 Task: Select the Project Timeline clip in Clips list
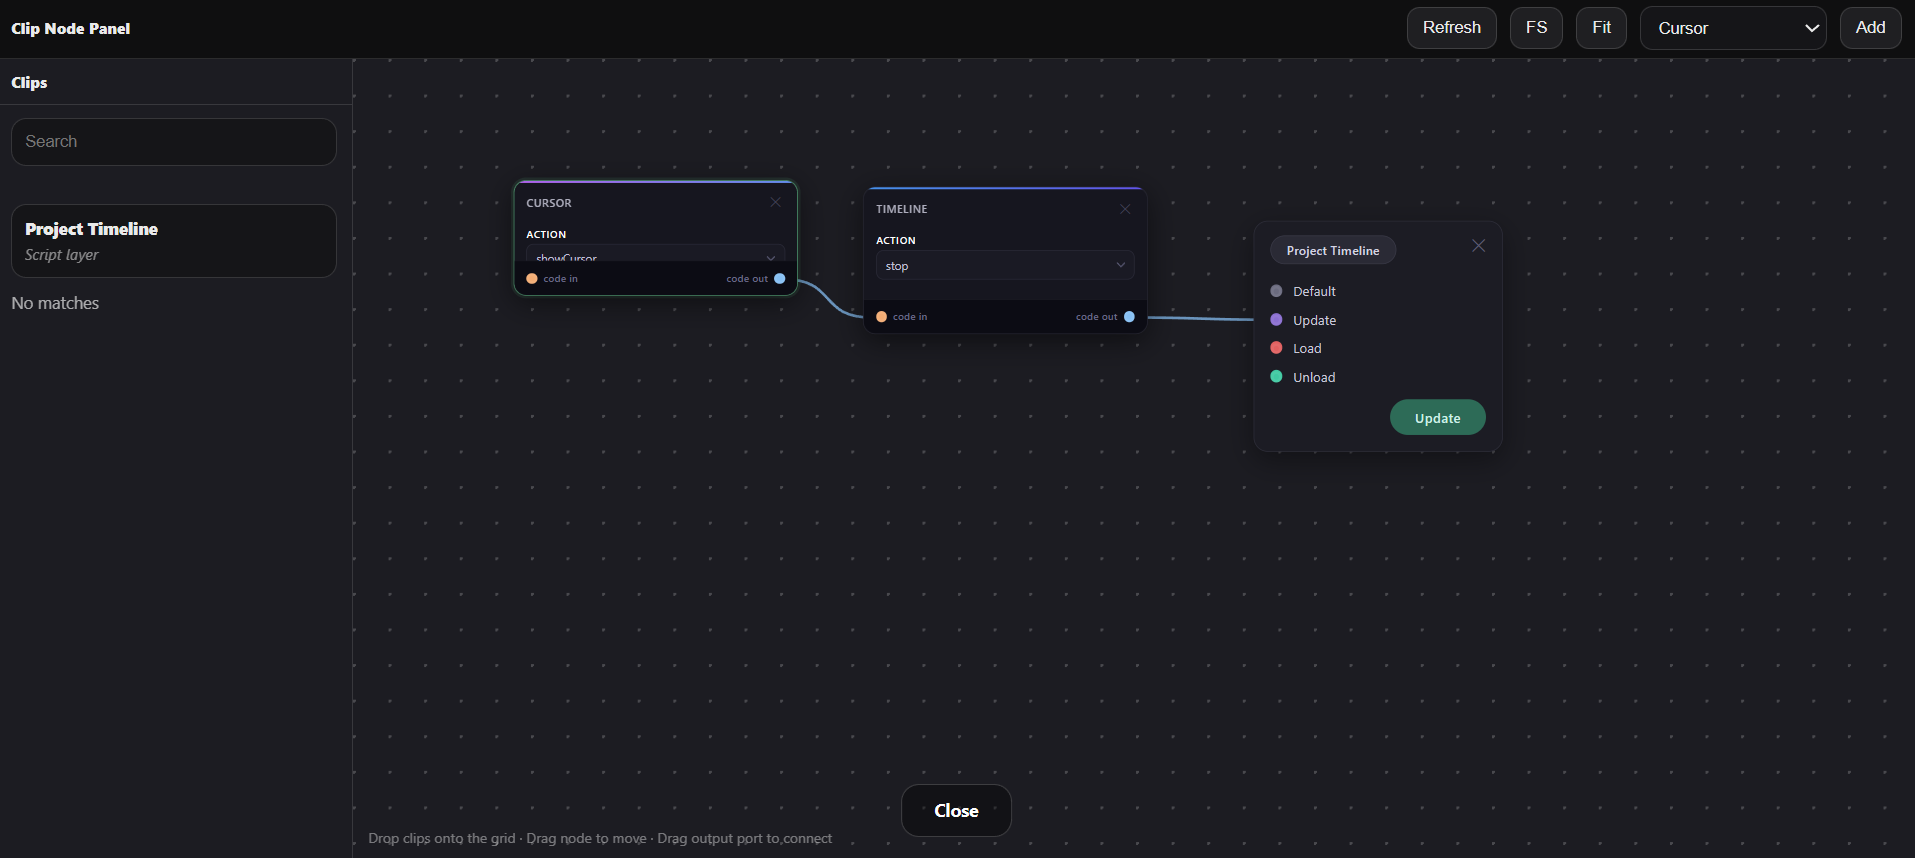click(x=173, y=241)
